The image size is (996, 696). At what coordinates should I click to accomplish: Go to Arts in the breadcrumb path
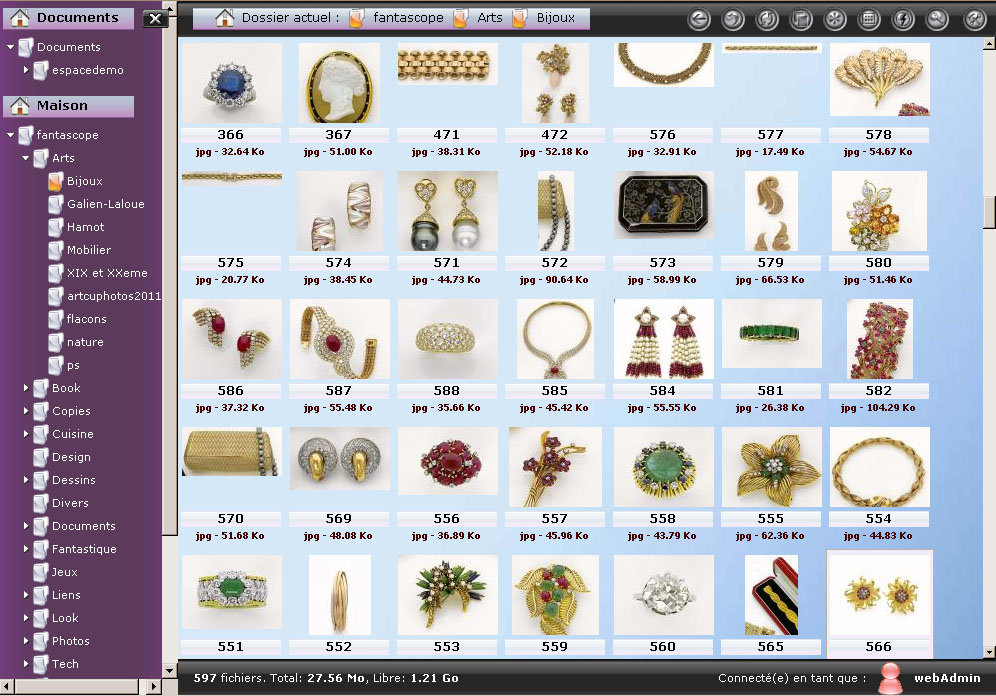[x=490, y=18]
